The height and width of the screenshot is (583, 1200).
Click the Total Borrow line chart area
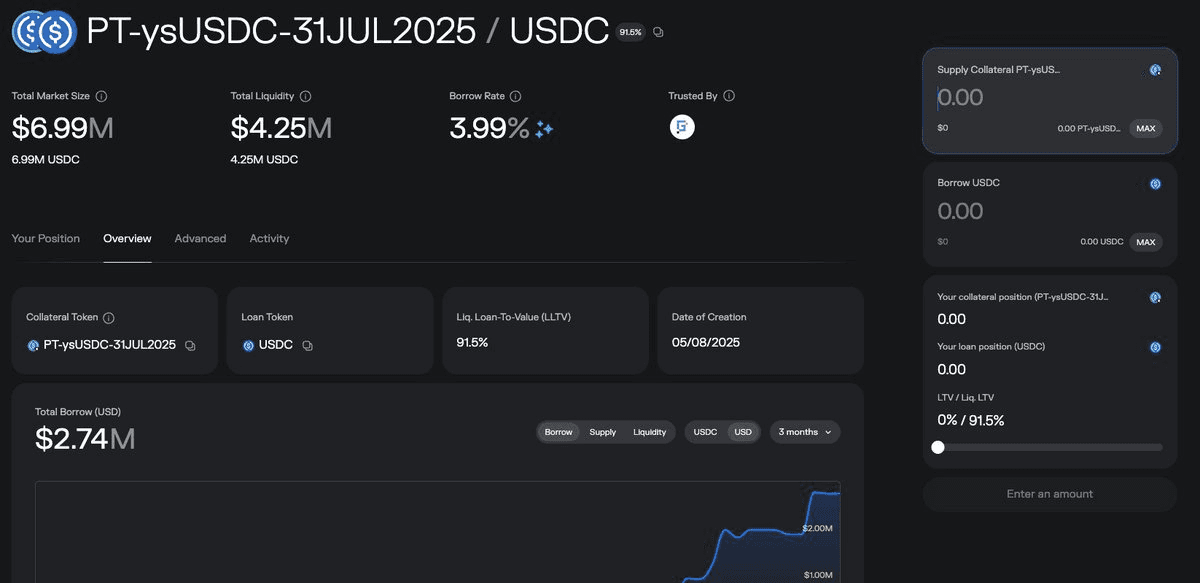click(437, 532)
